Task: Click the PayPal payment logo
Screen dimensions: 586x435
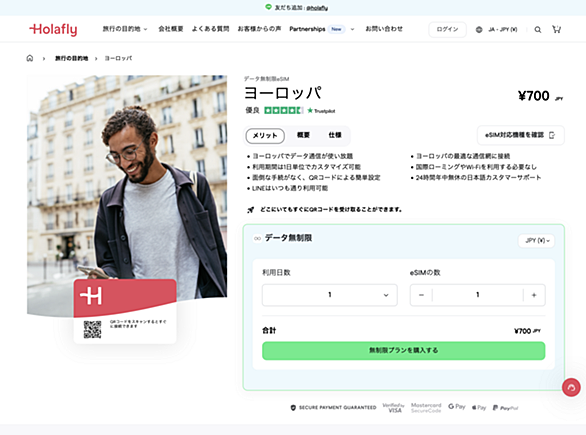Action: point(506,408)
